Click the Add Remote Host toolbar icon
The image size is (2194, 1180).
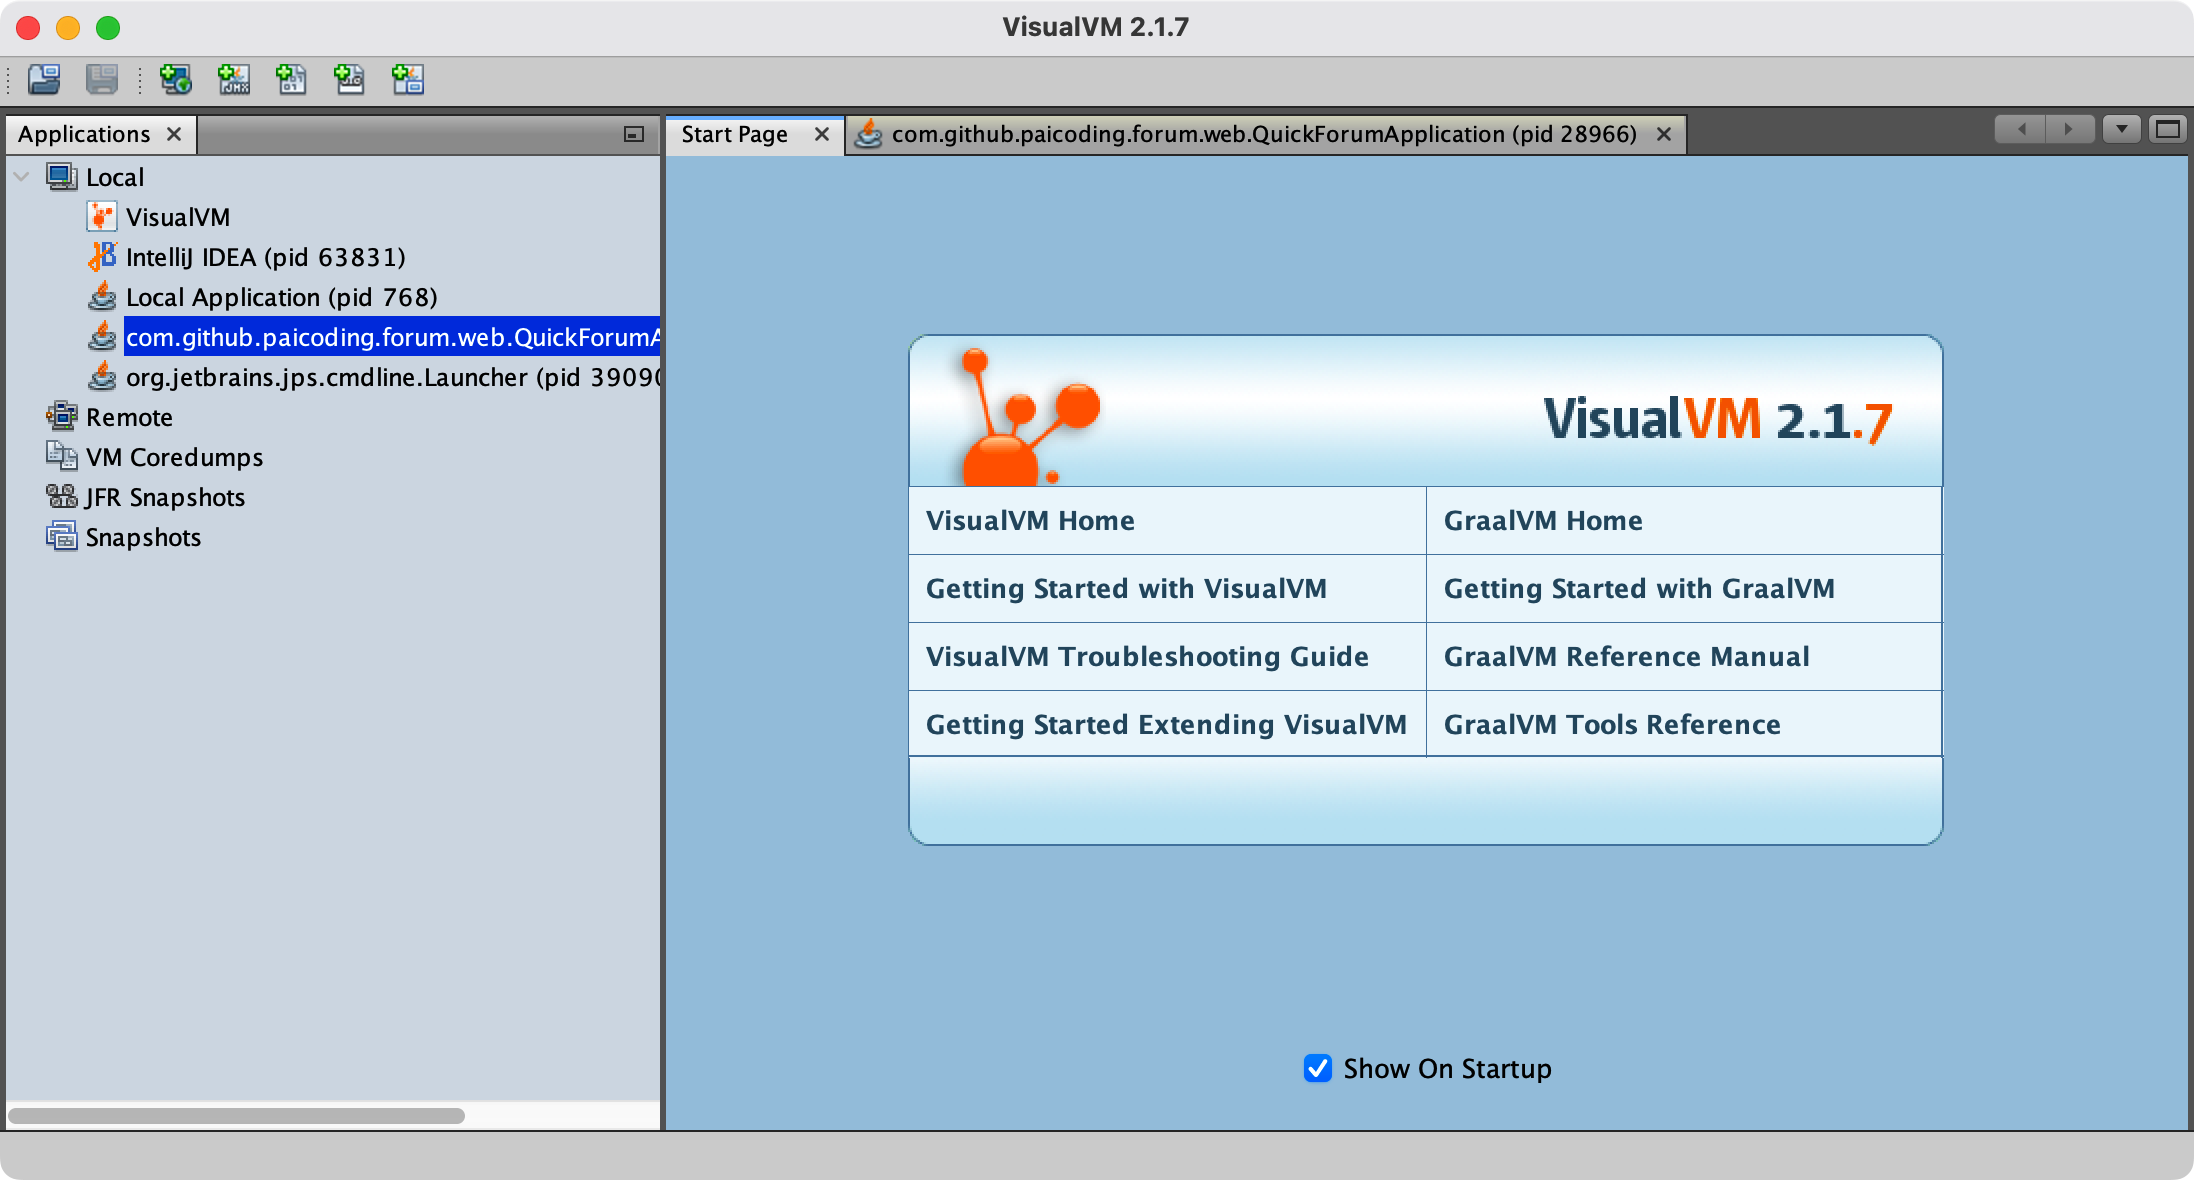175,79
